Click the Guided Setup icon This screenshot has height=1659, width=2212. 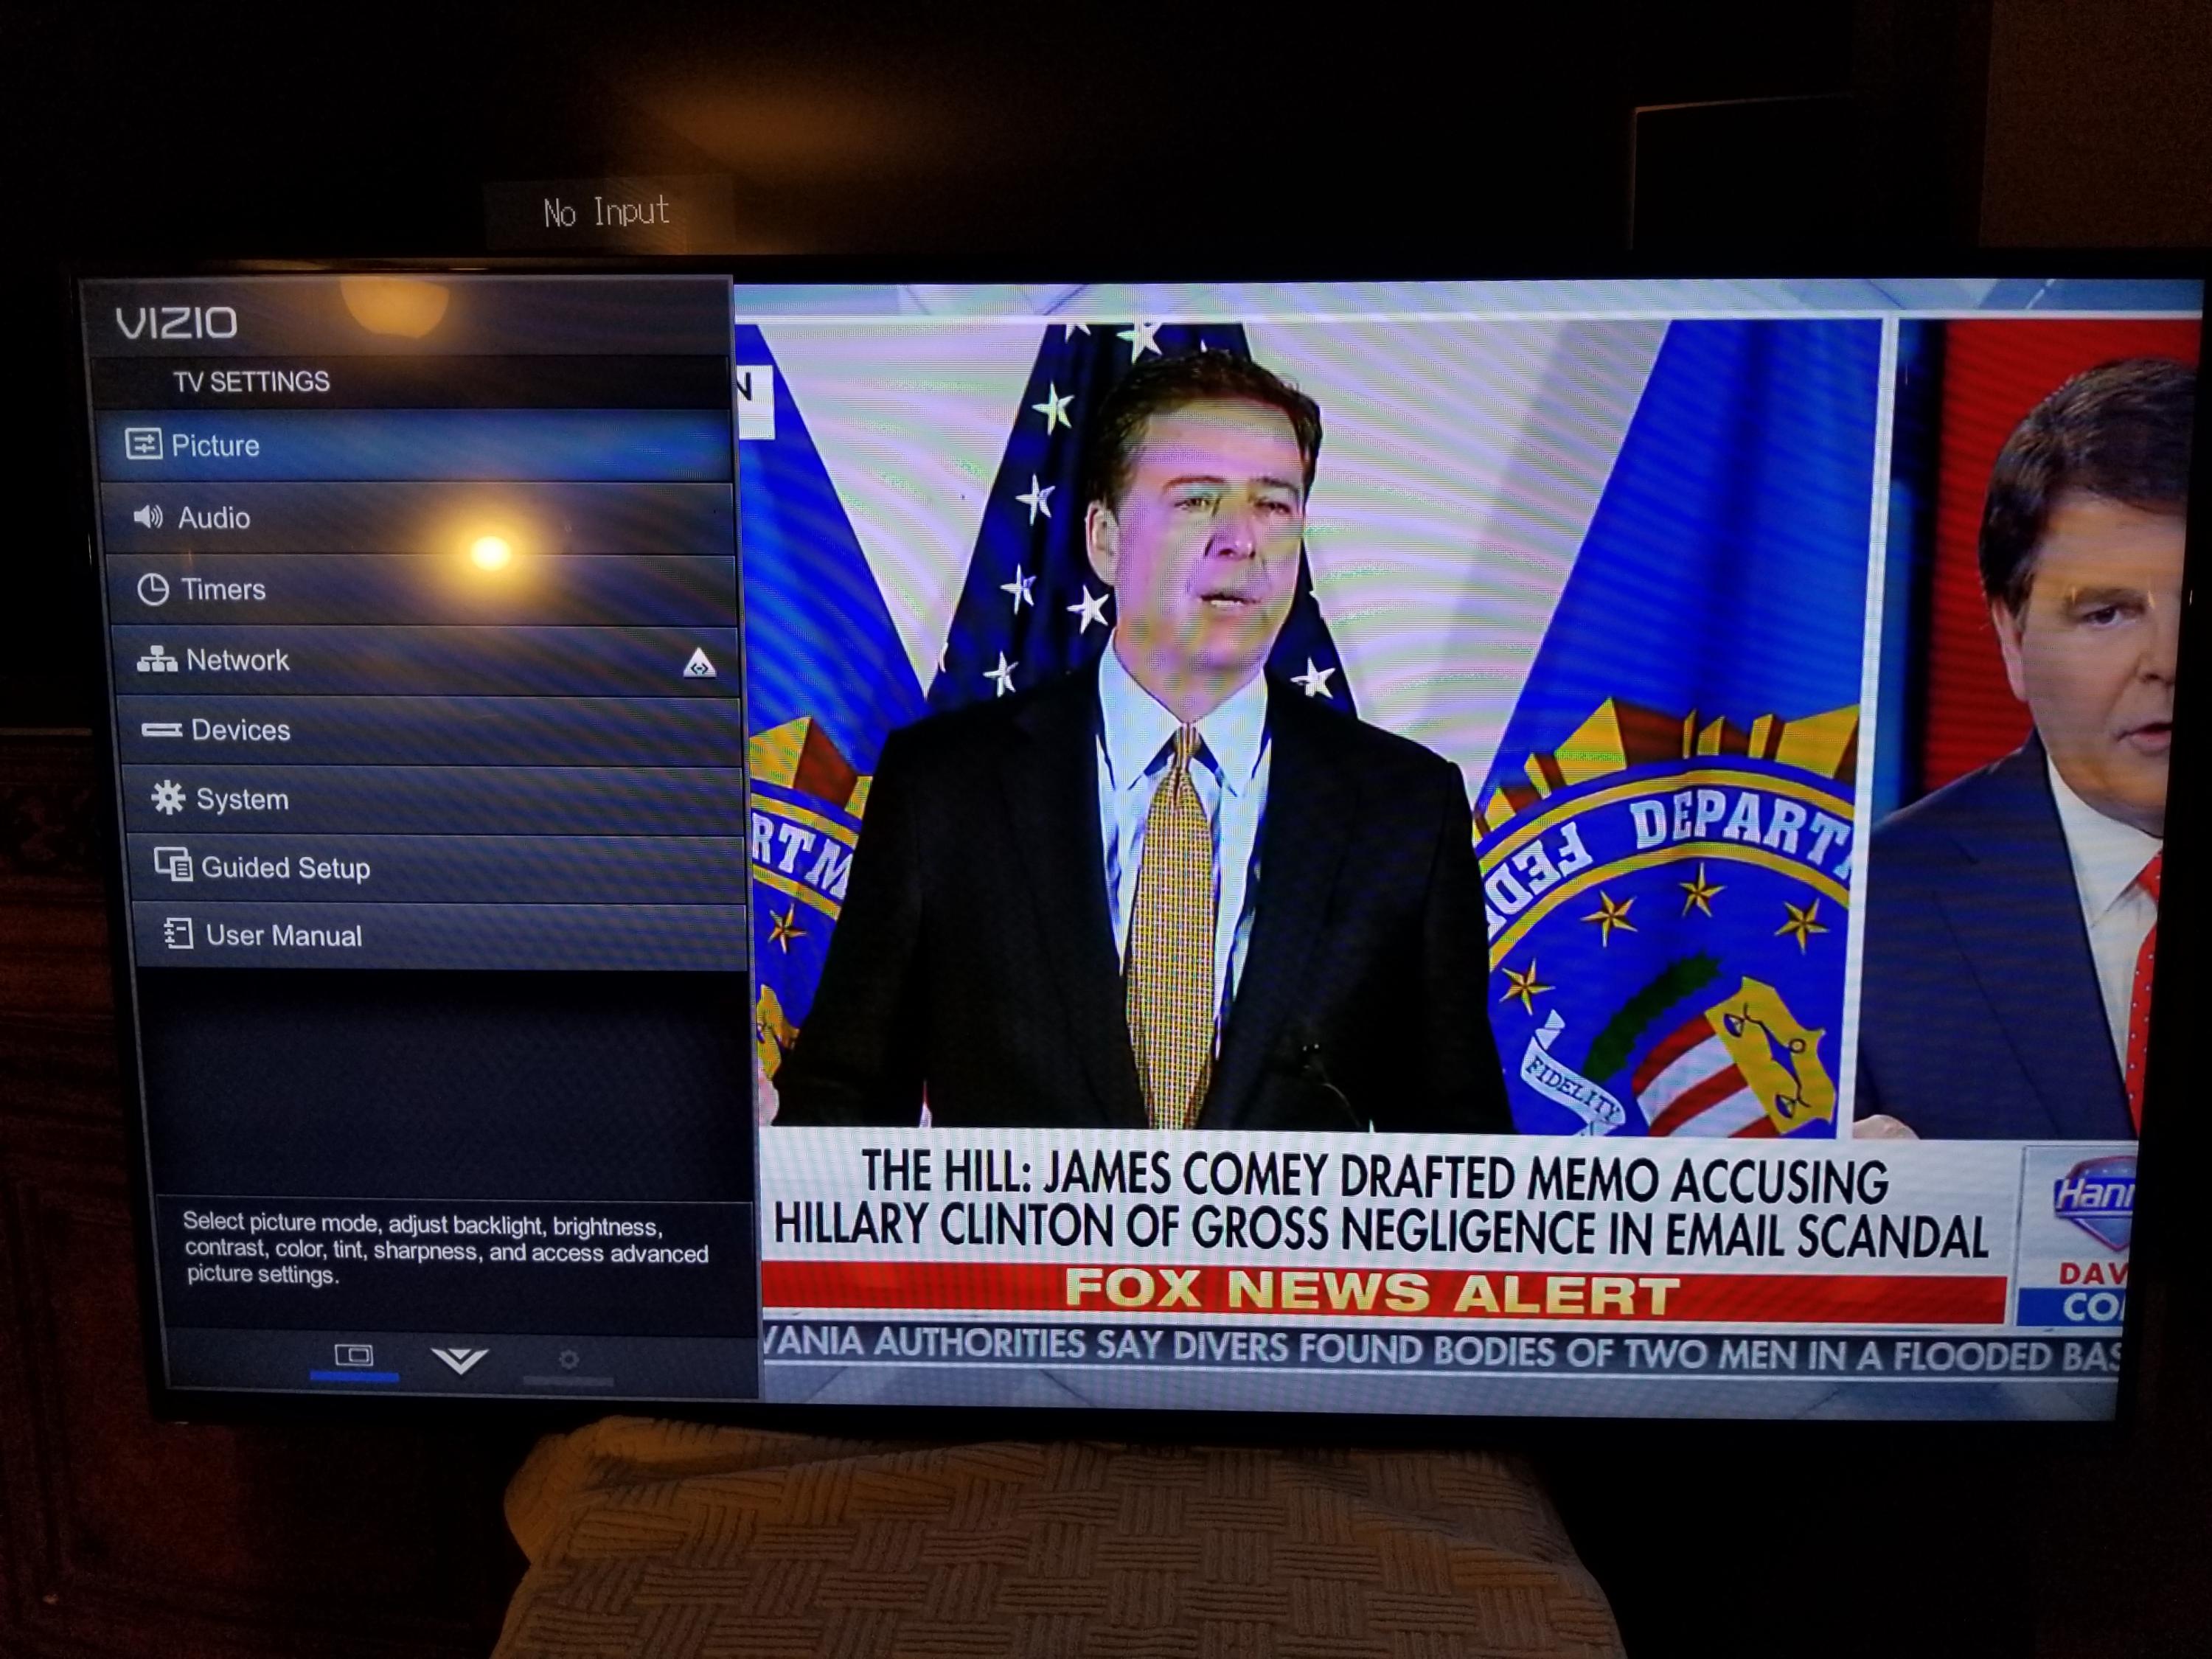pos(173,865)
